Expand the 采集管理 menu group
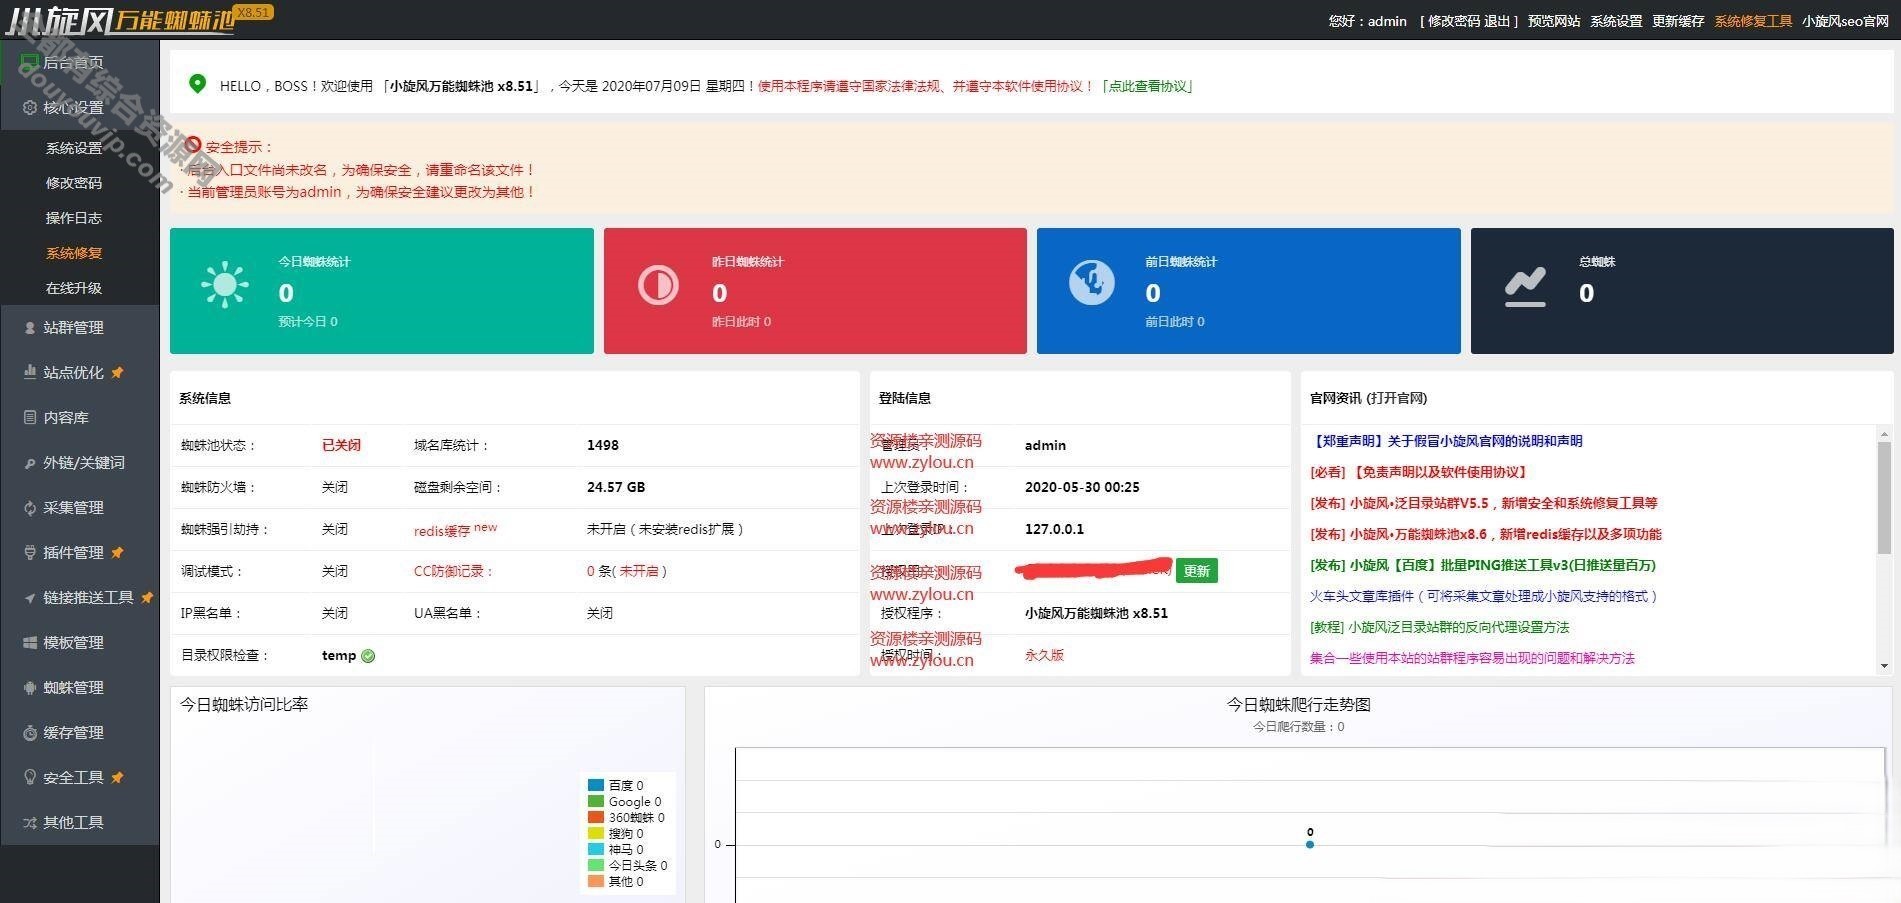Screen dimensions: 1901x903 pos(80,507)
